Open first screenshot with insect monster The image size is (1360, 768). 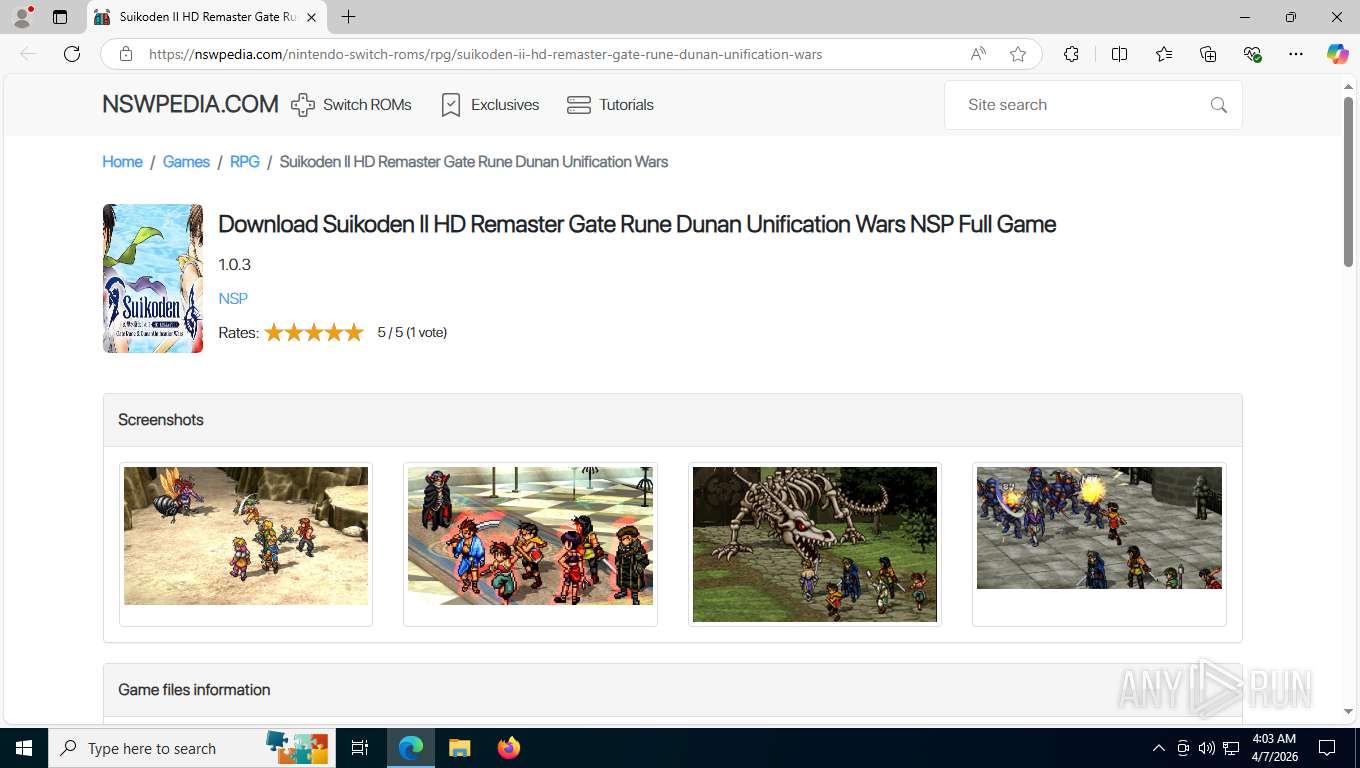point(246,536)
